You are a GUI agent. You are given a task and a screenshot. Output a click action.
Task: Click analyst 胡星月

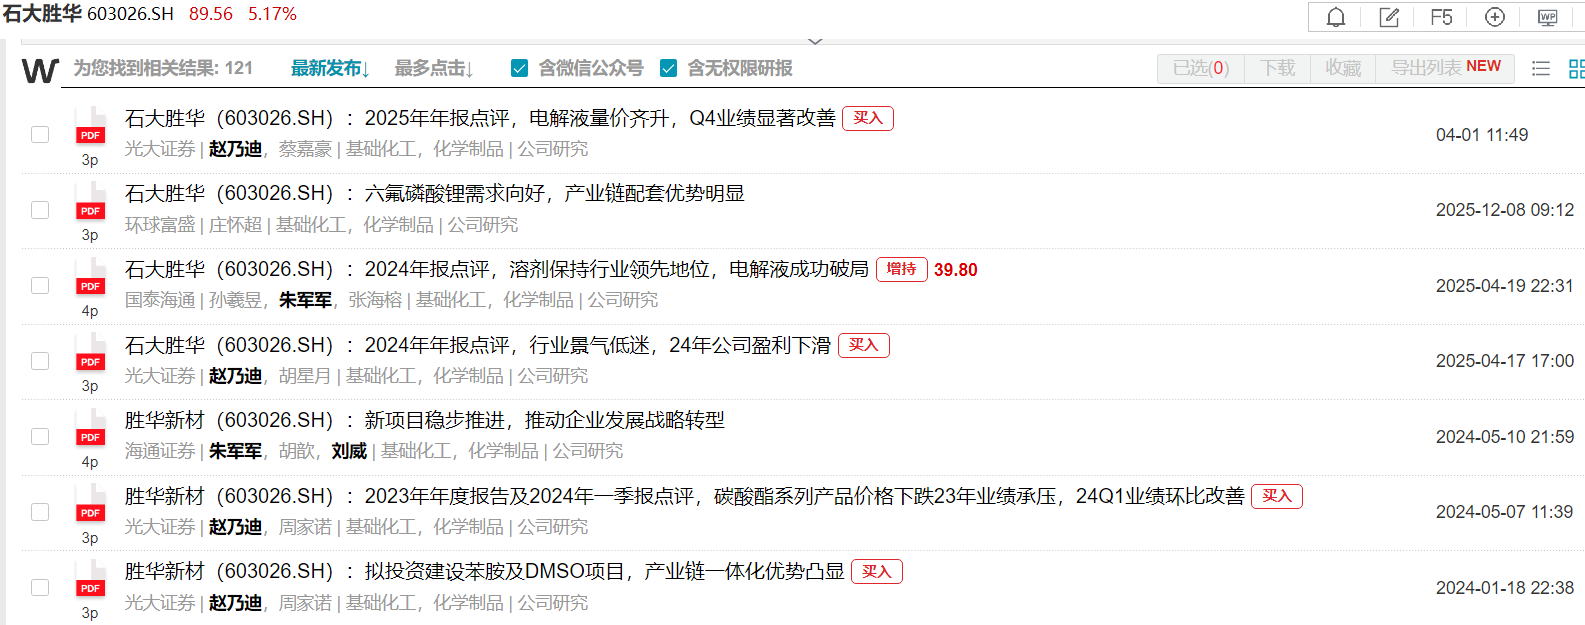coord(305,376)
